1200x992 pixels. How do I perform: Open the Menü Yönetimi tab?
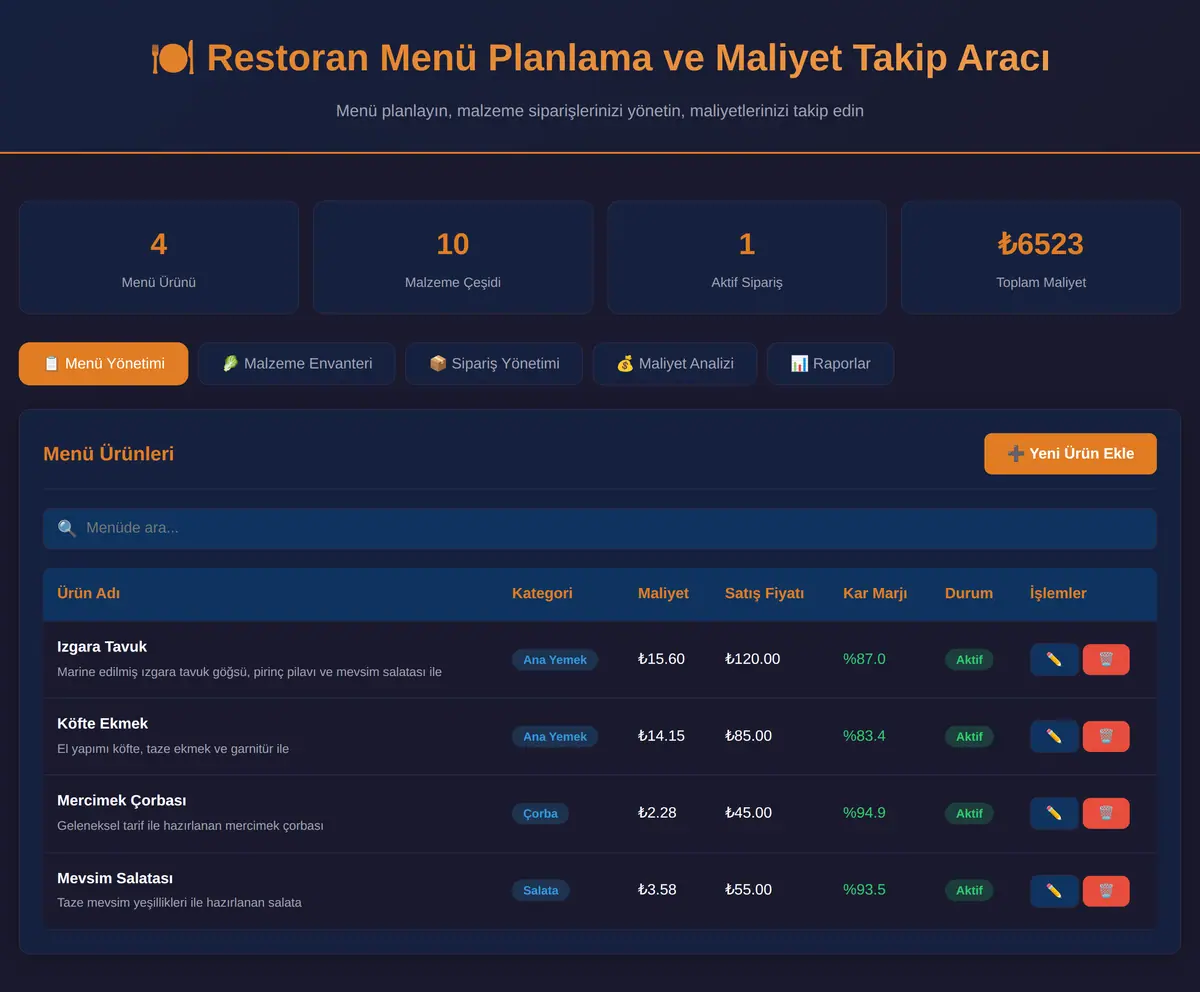pos(103,363)
